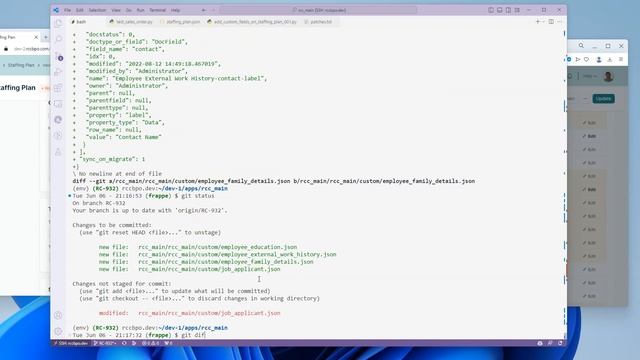Open Help dropdown in right browser page
This screenshot has height=360, width=640.
589,76
